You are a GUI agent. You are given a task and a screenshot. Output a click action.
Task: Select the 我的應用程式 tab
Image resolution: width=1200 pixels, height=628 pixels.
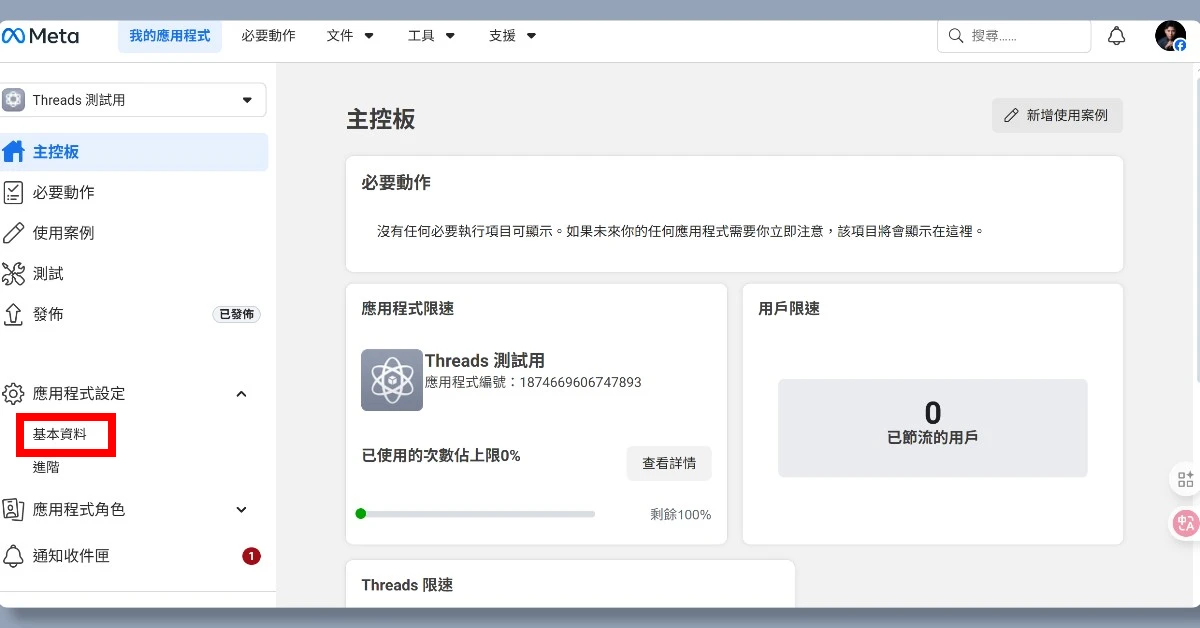point(170,36)
